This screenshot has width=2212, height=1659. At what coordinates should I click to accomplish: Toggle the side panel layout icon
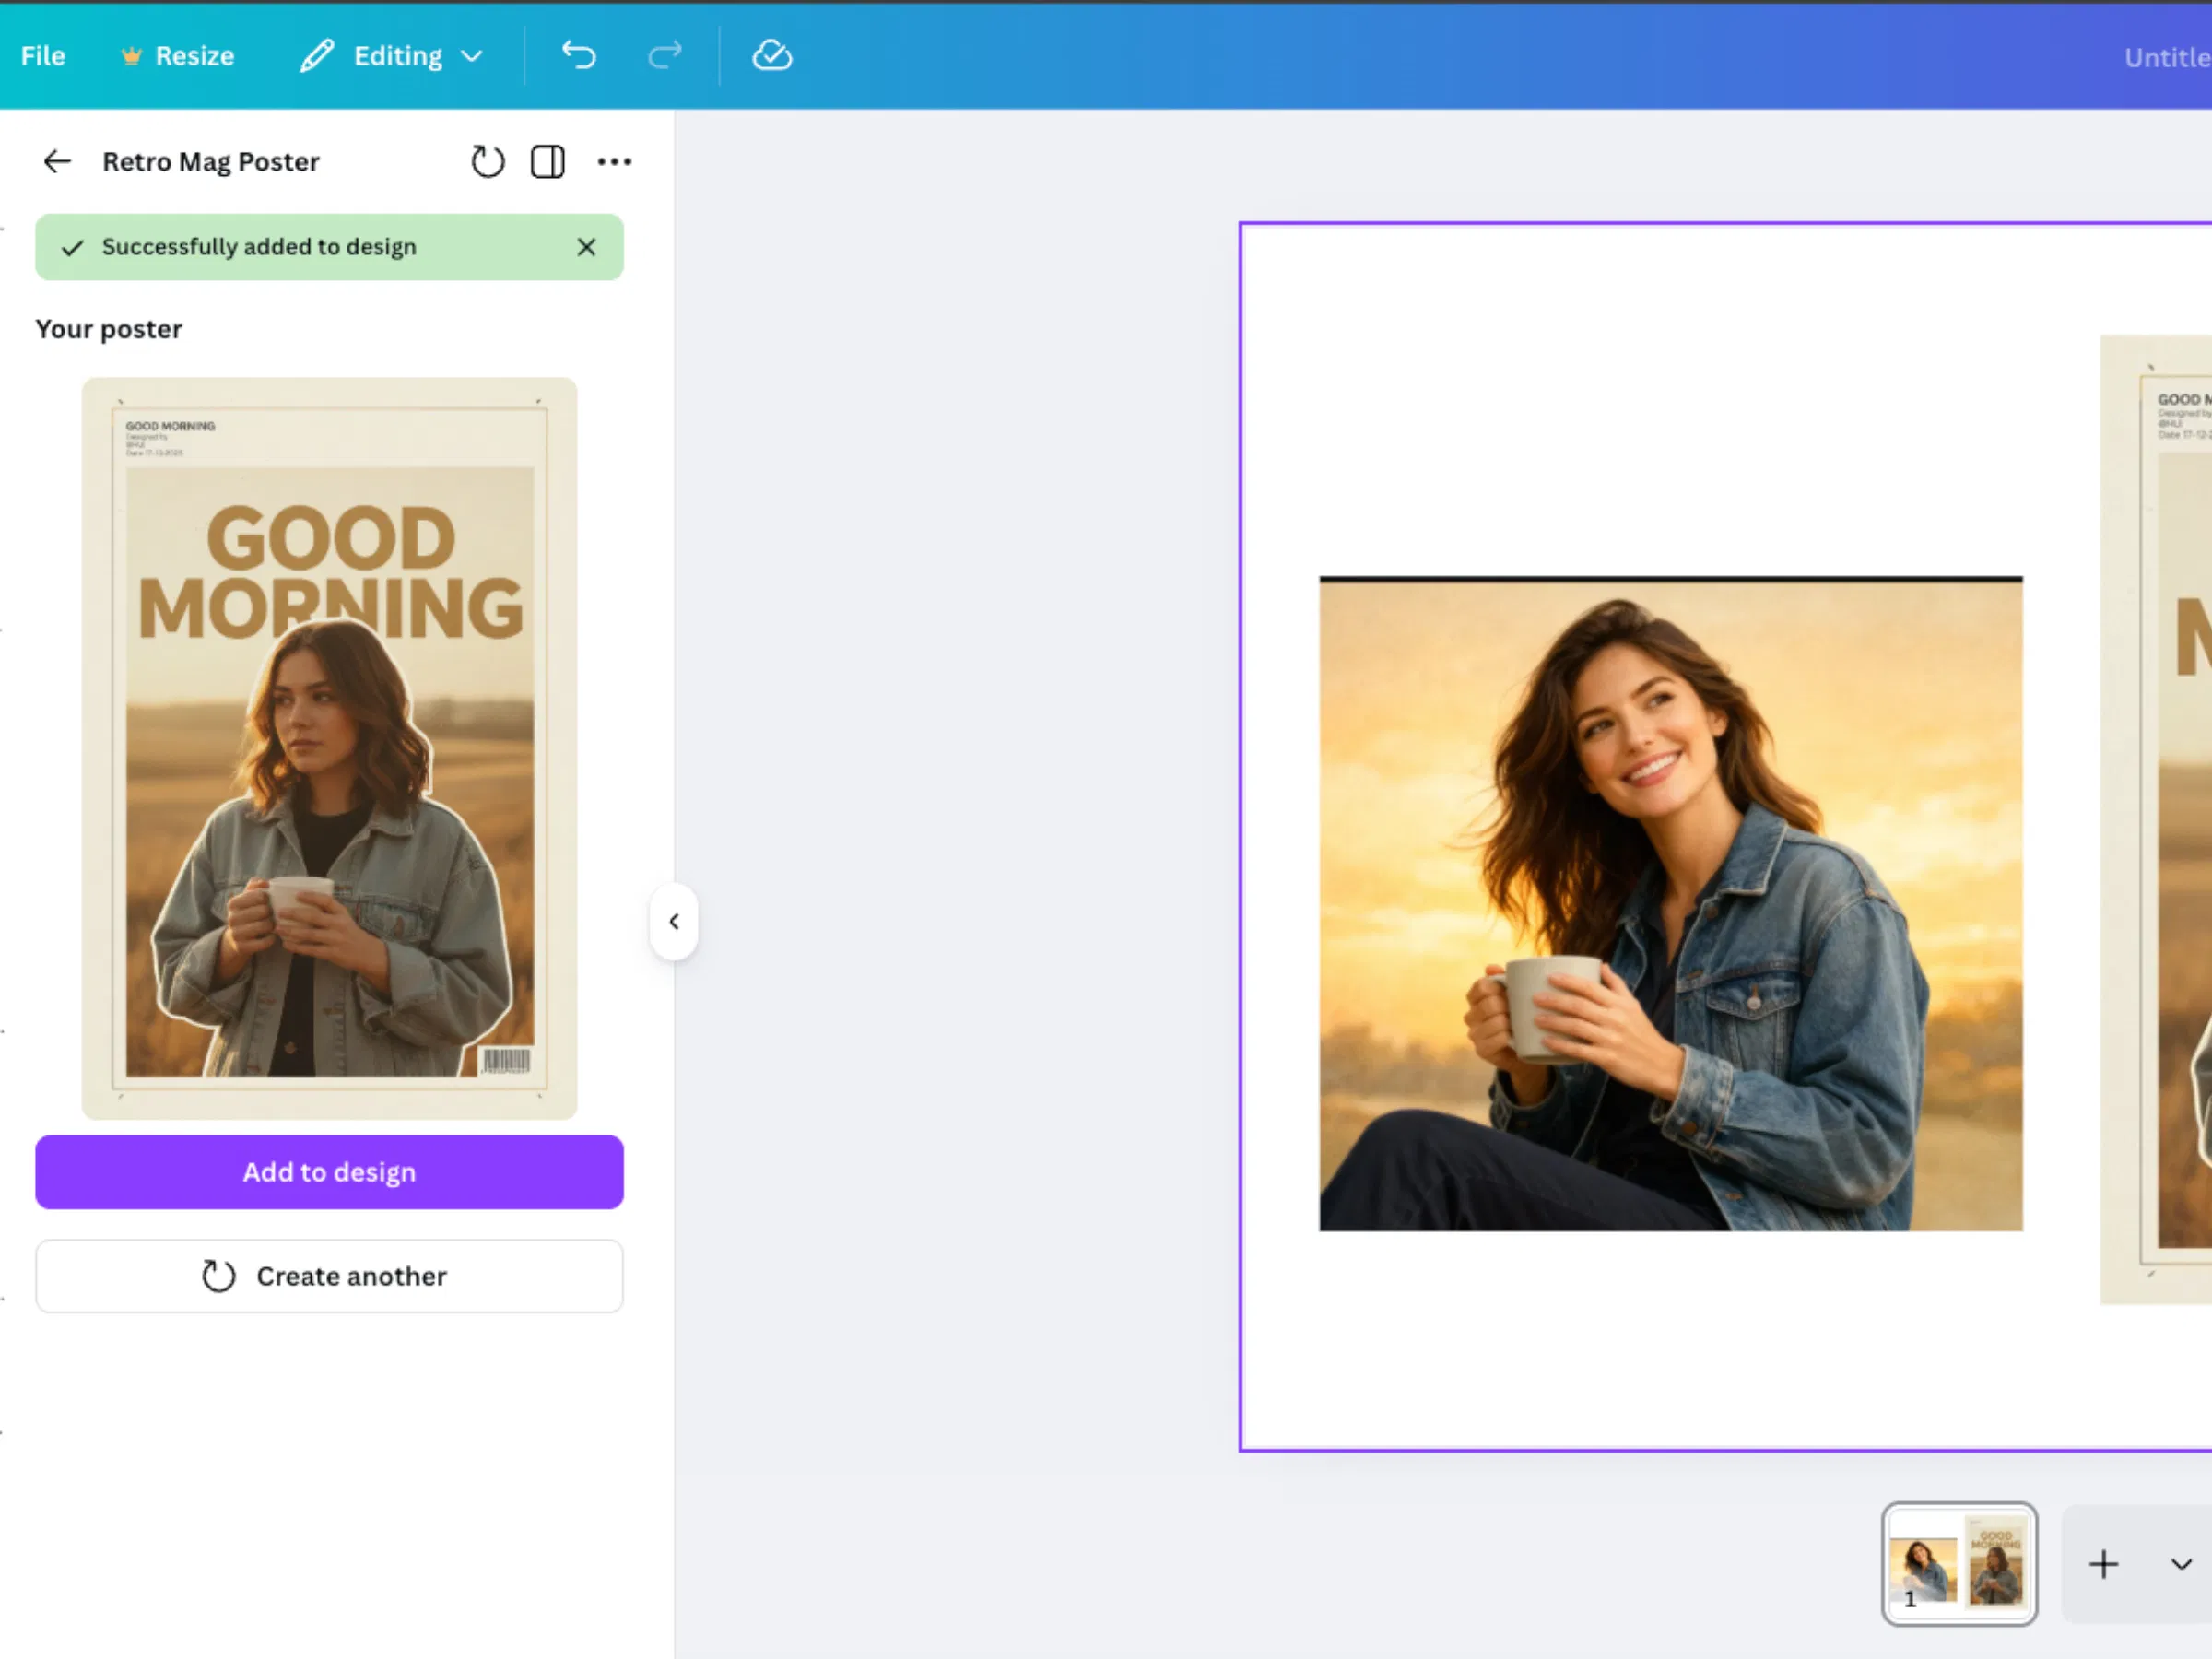click(548, 161)
